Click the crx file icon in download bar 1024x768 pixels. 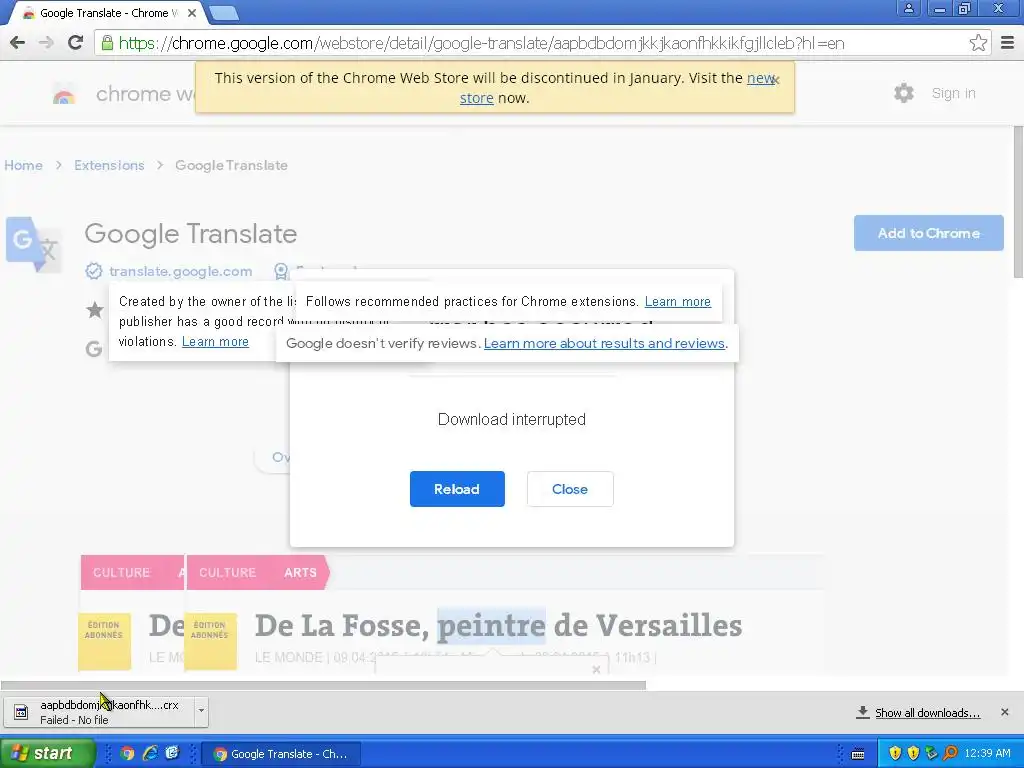[x=21, y=712]
